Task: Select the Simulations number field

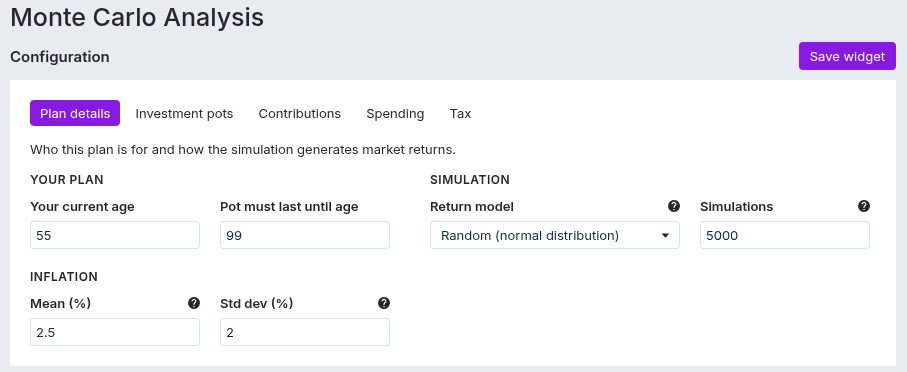Action: click(x=785, y=235)
